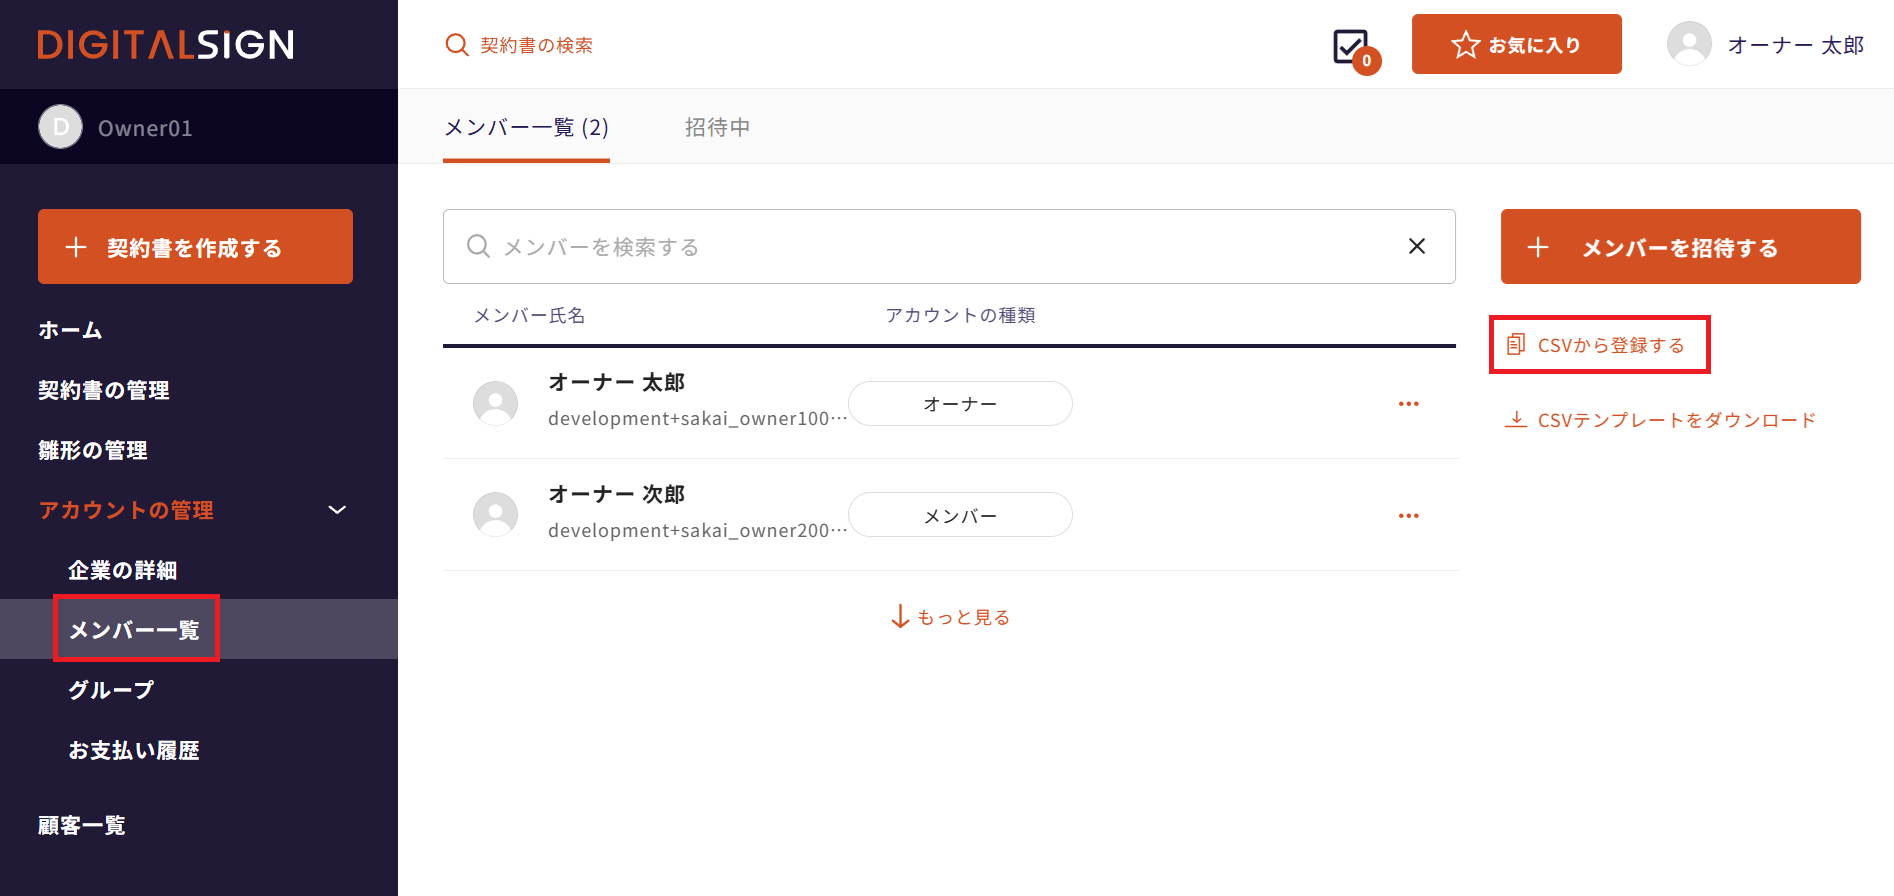This screenshot has width=1894, height=896.
Task: Select the メンバー一覧 (2) tab
Action: tap(526, 127)
